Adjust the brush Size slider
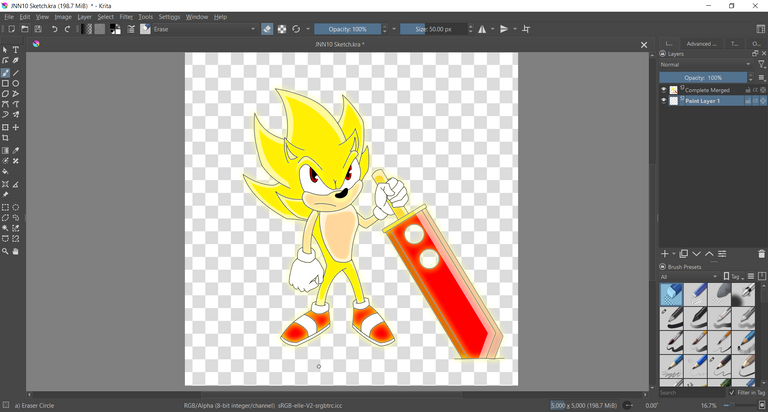 pos(433,29)
